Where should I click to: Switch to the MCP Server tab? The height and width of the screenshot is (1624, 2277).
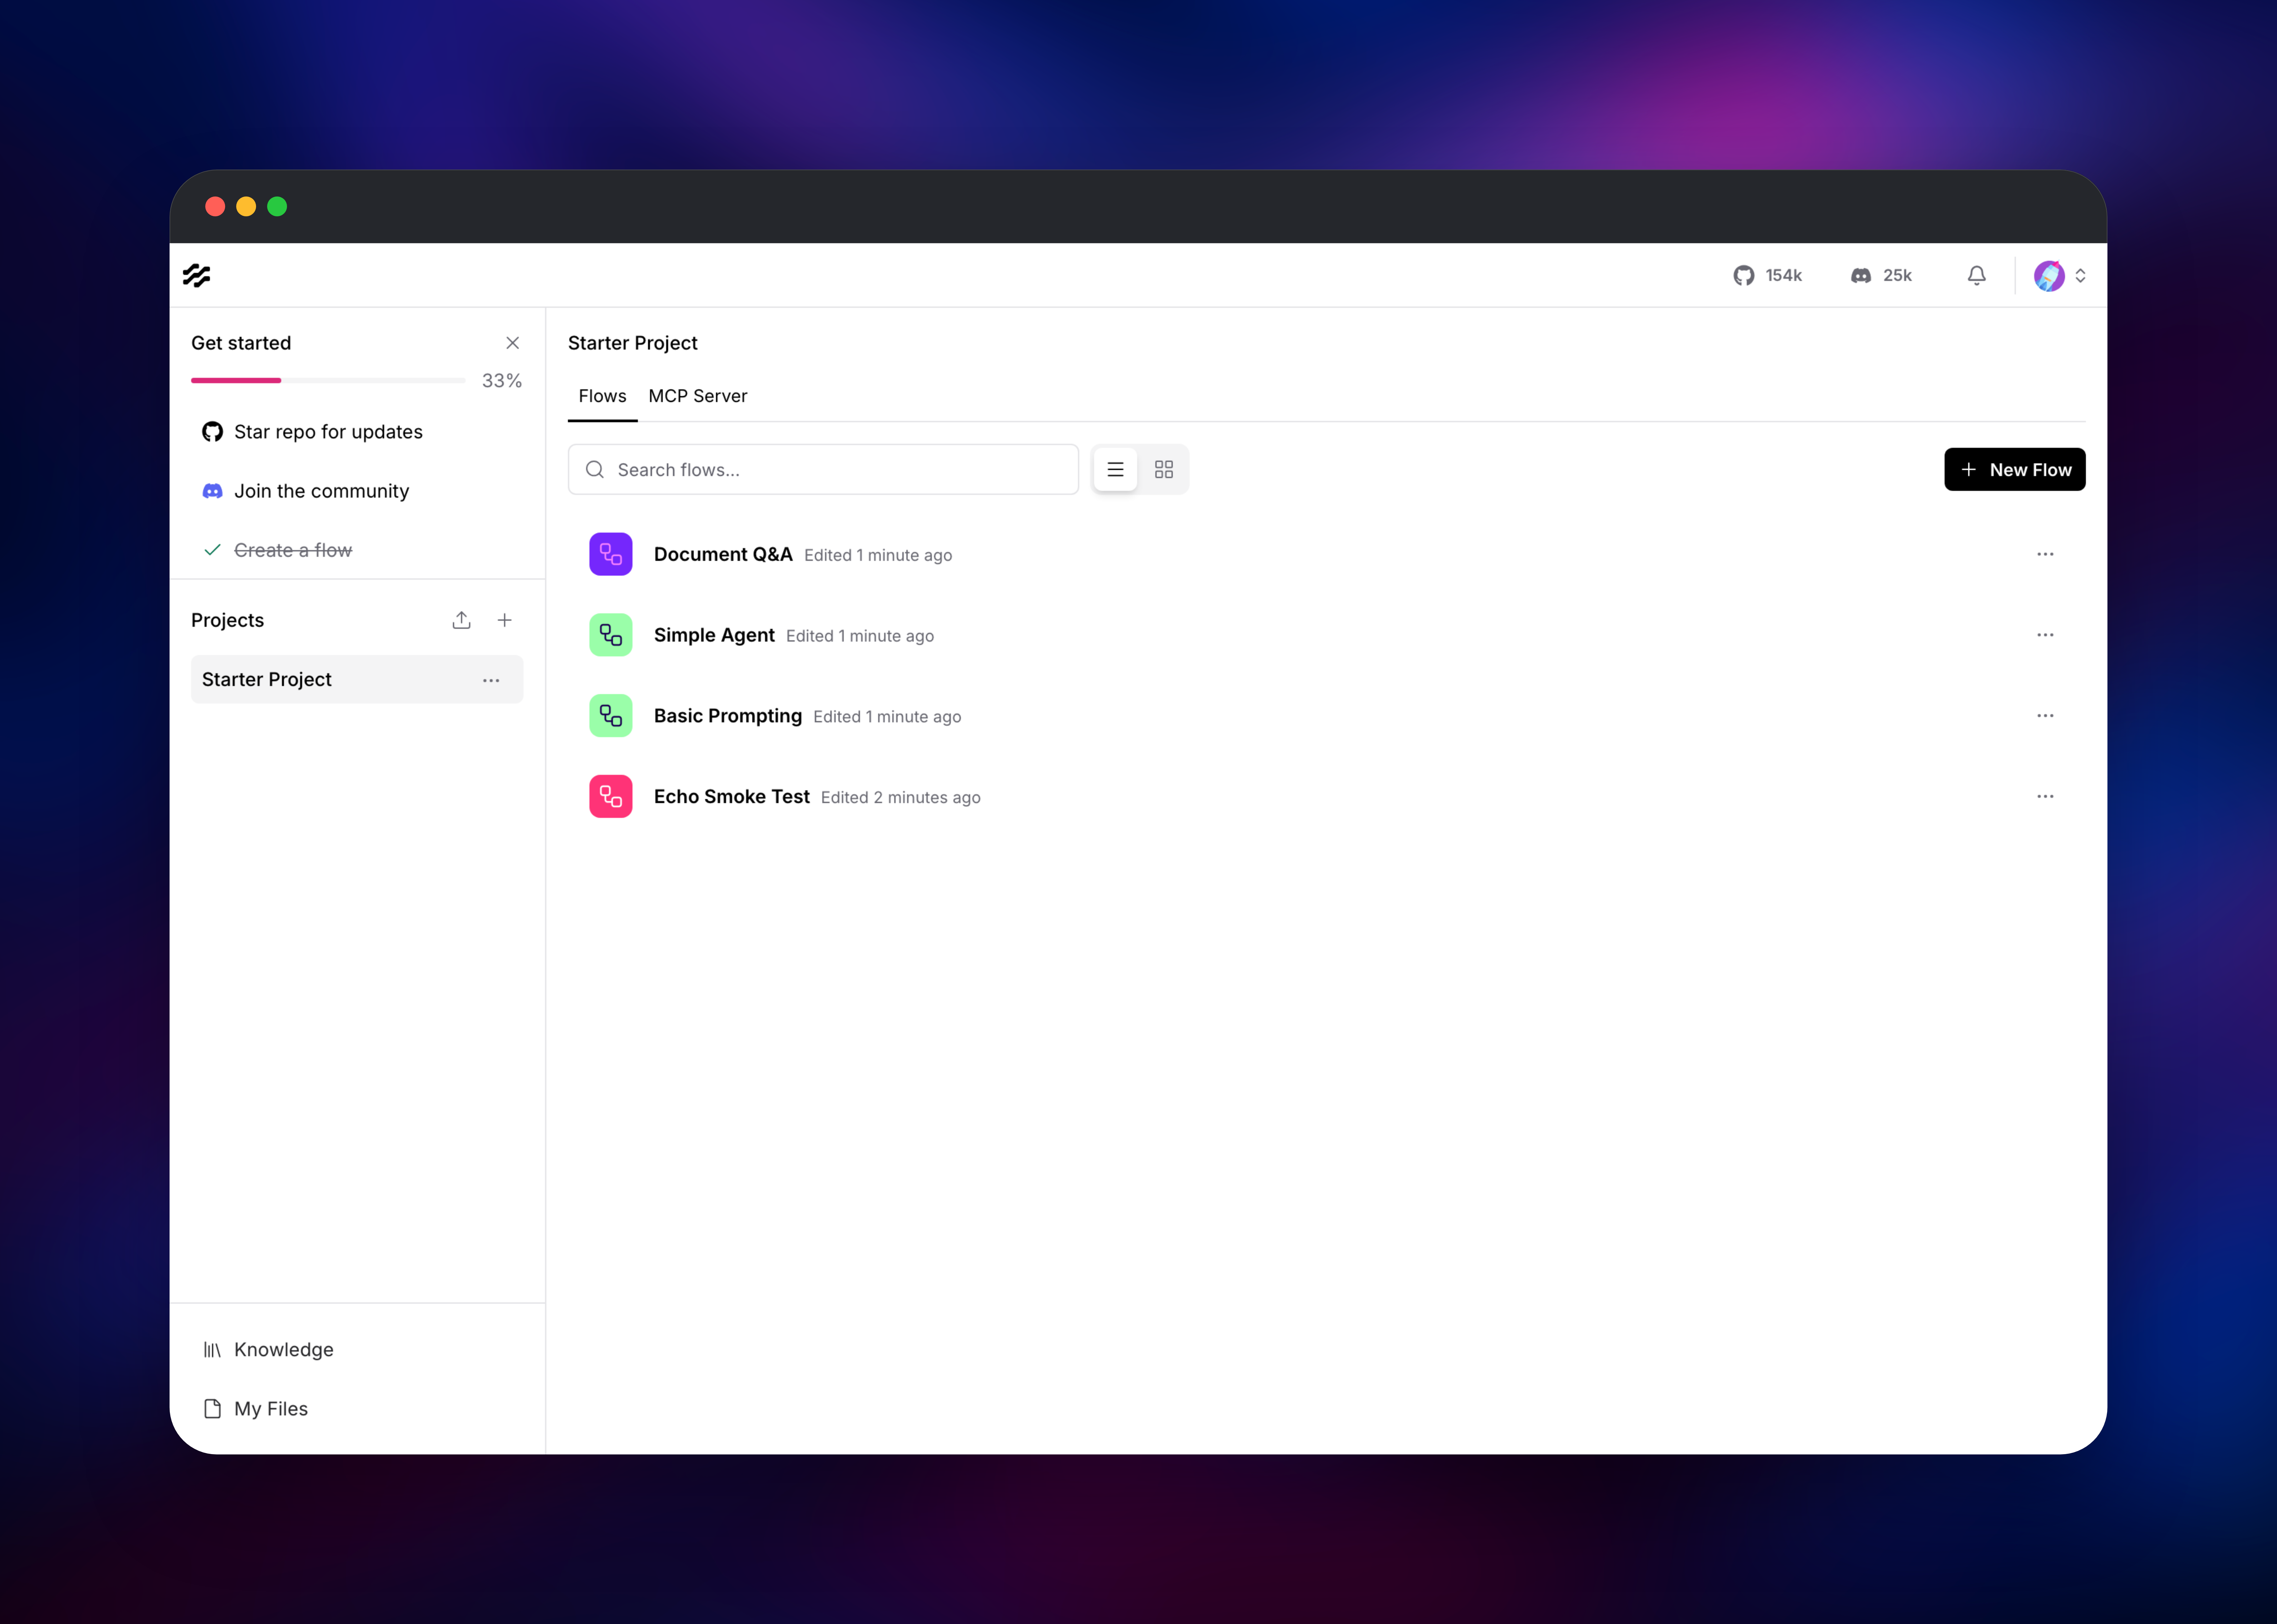pos(698,396)
